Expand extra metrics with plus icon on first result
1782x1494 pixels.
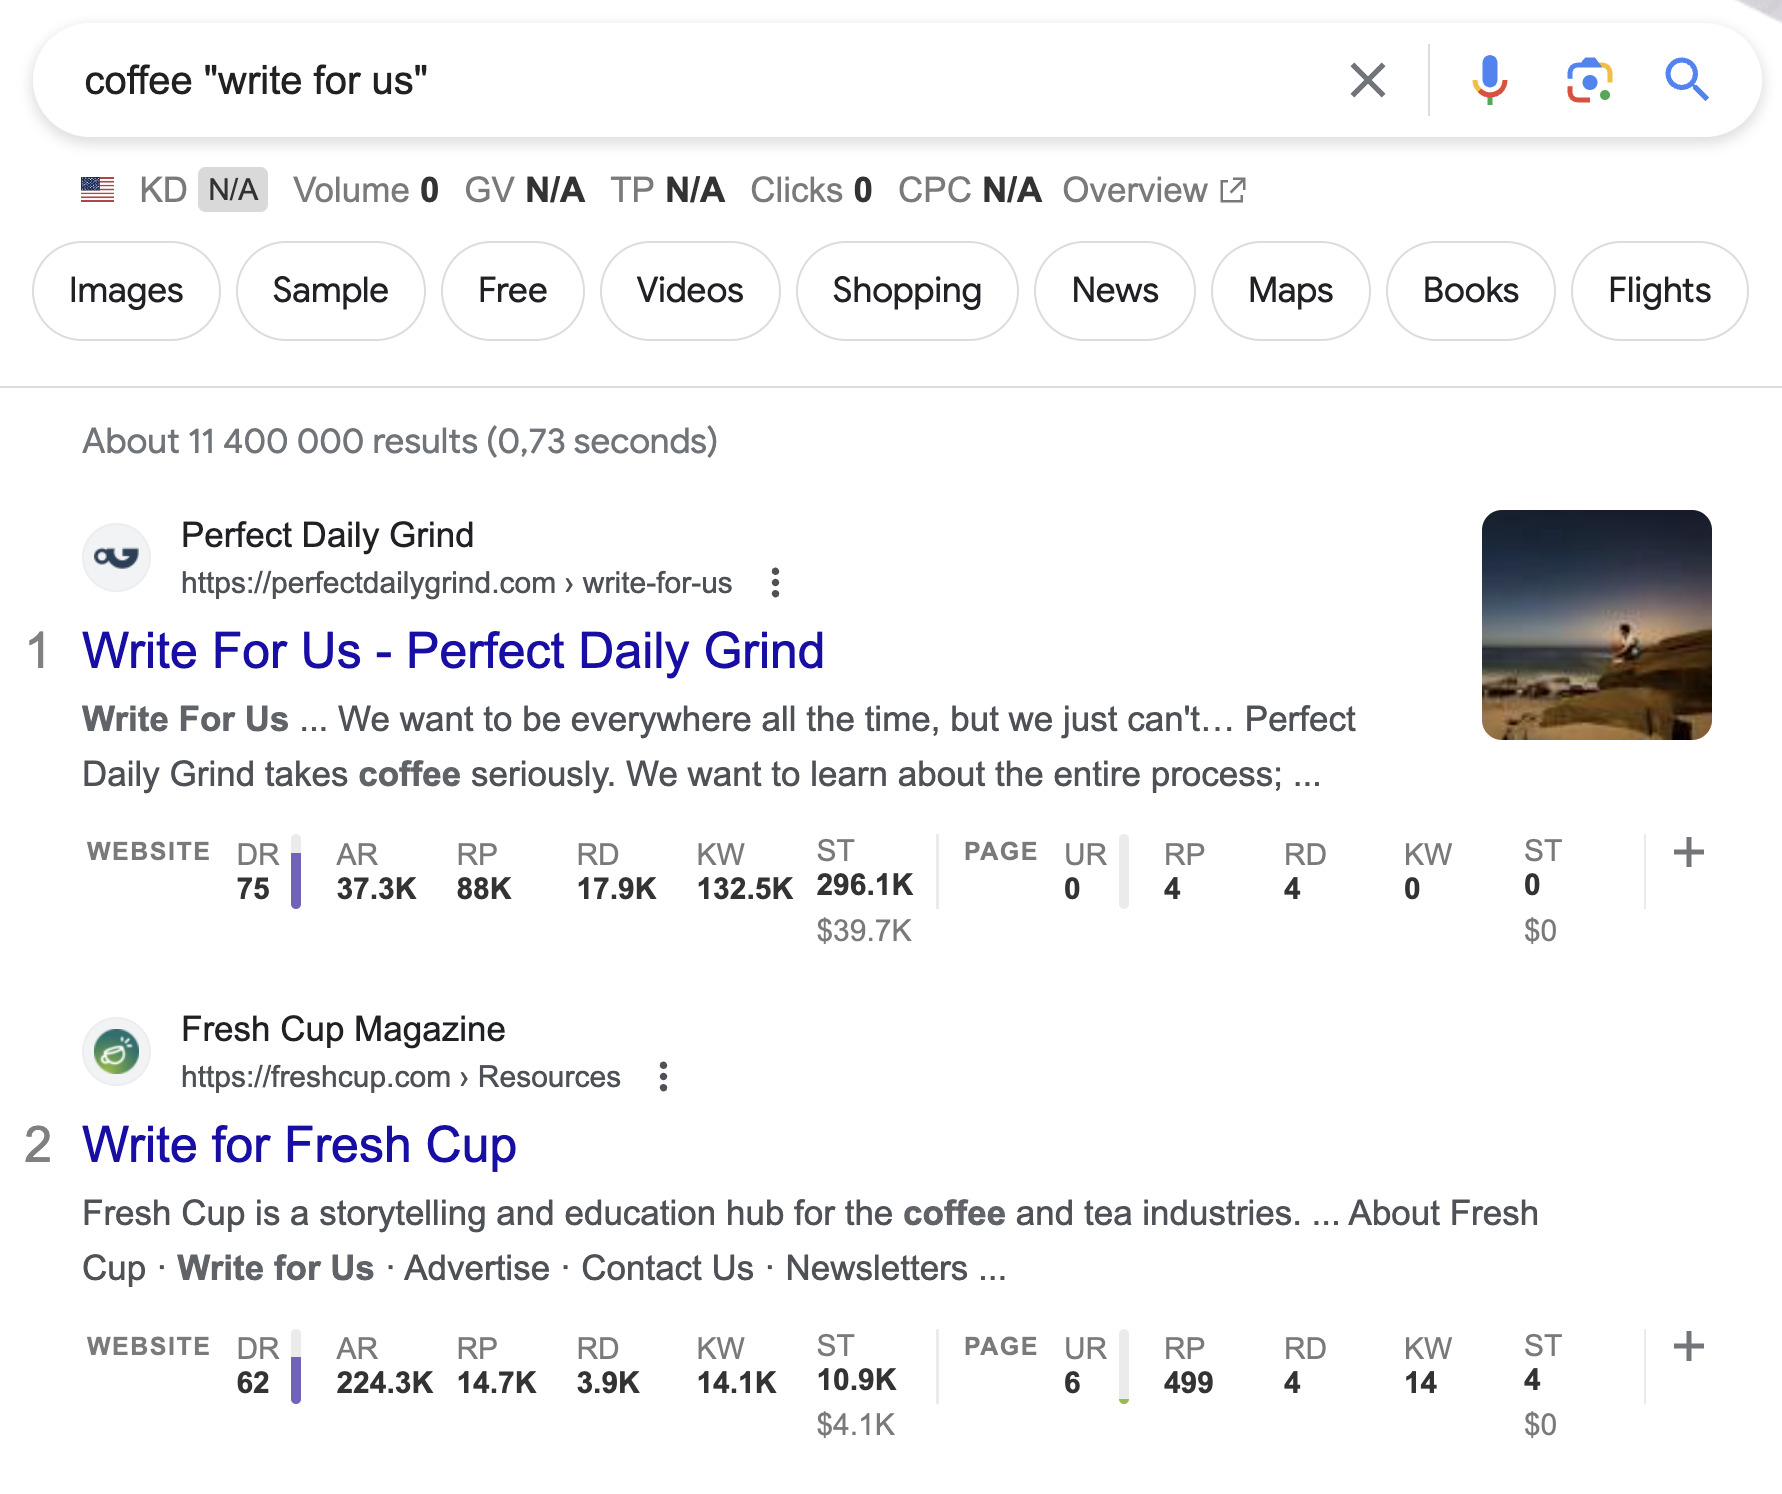coord(1688,852)
